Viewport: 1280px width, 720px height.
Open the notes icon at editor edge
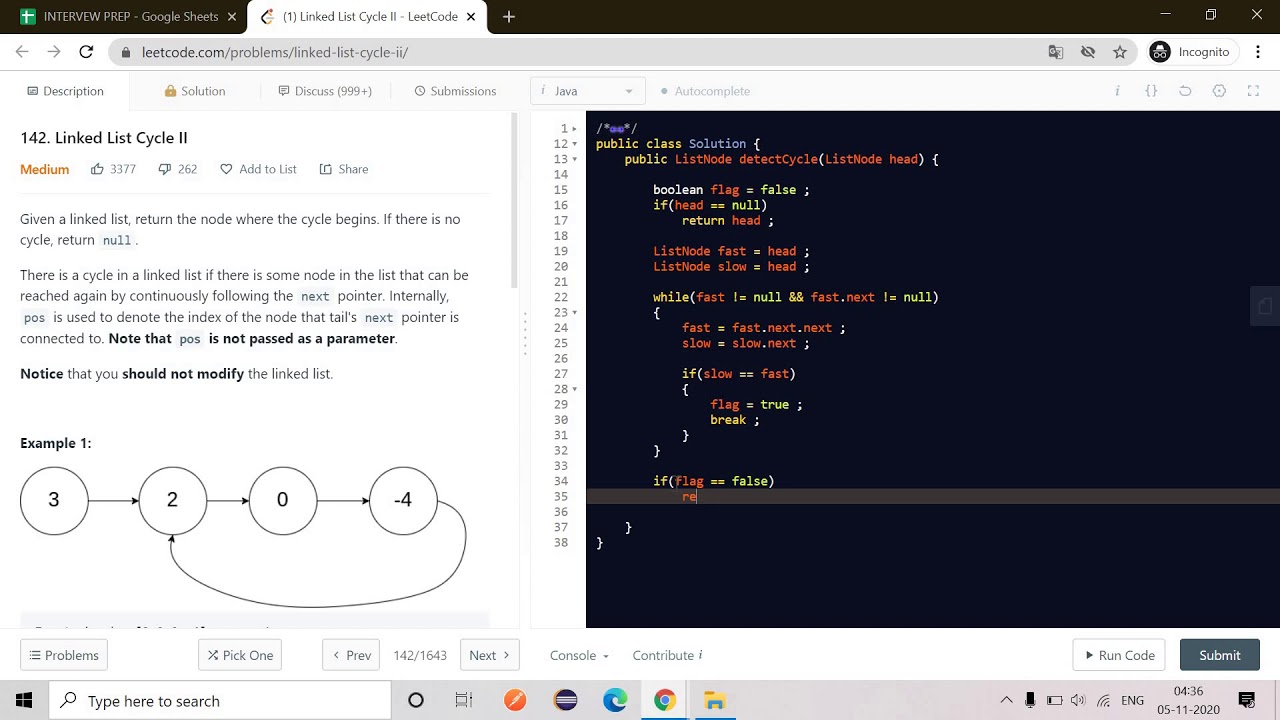1265,307
